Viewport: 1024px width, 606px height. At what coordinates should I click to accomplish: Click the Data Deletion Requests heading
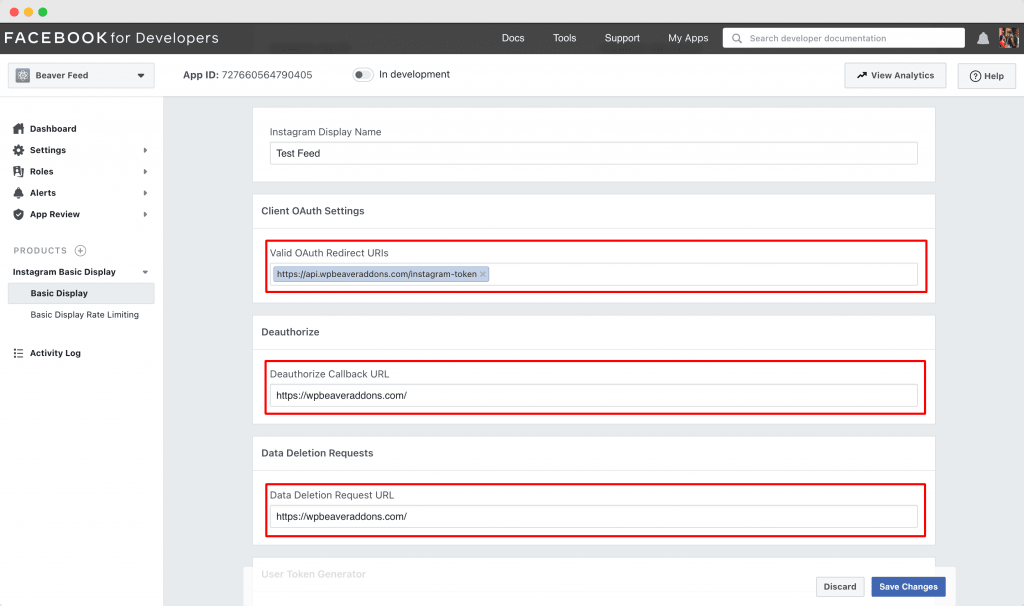317,453
